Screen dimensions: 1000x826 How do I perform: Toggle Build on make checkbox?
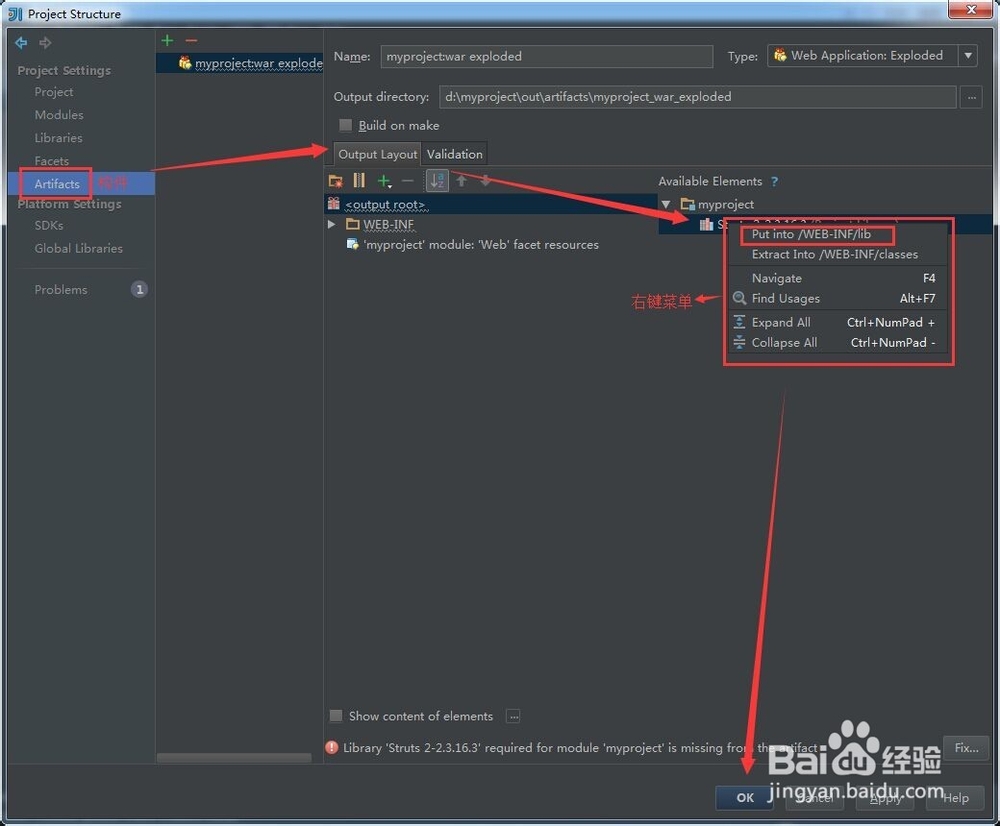click(346, 125)
